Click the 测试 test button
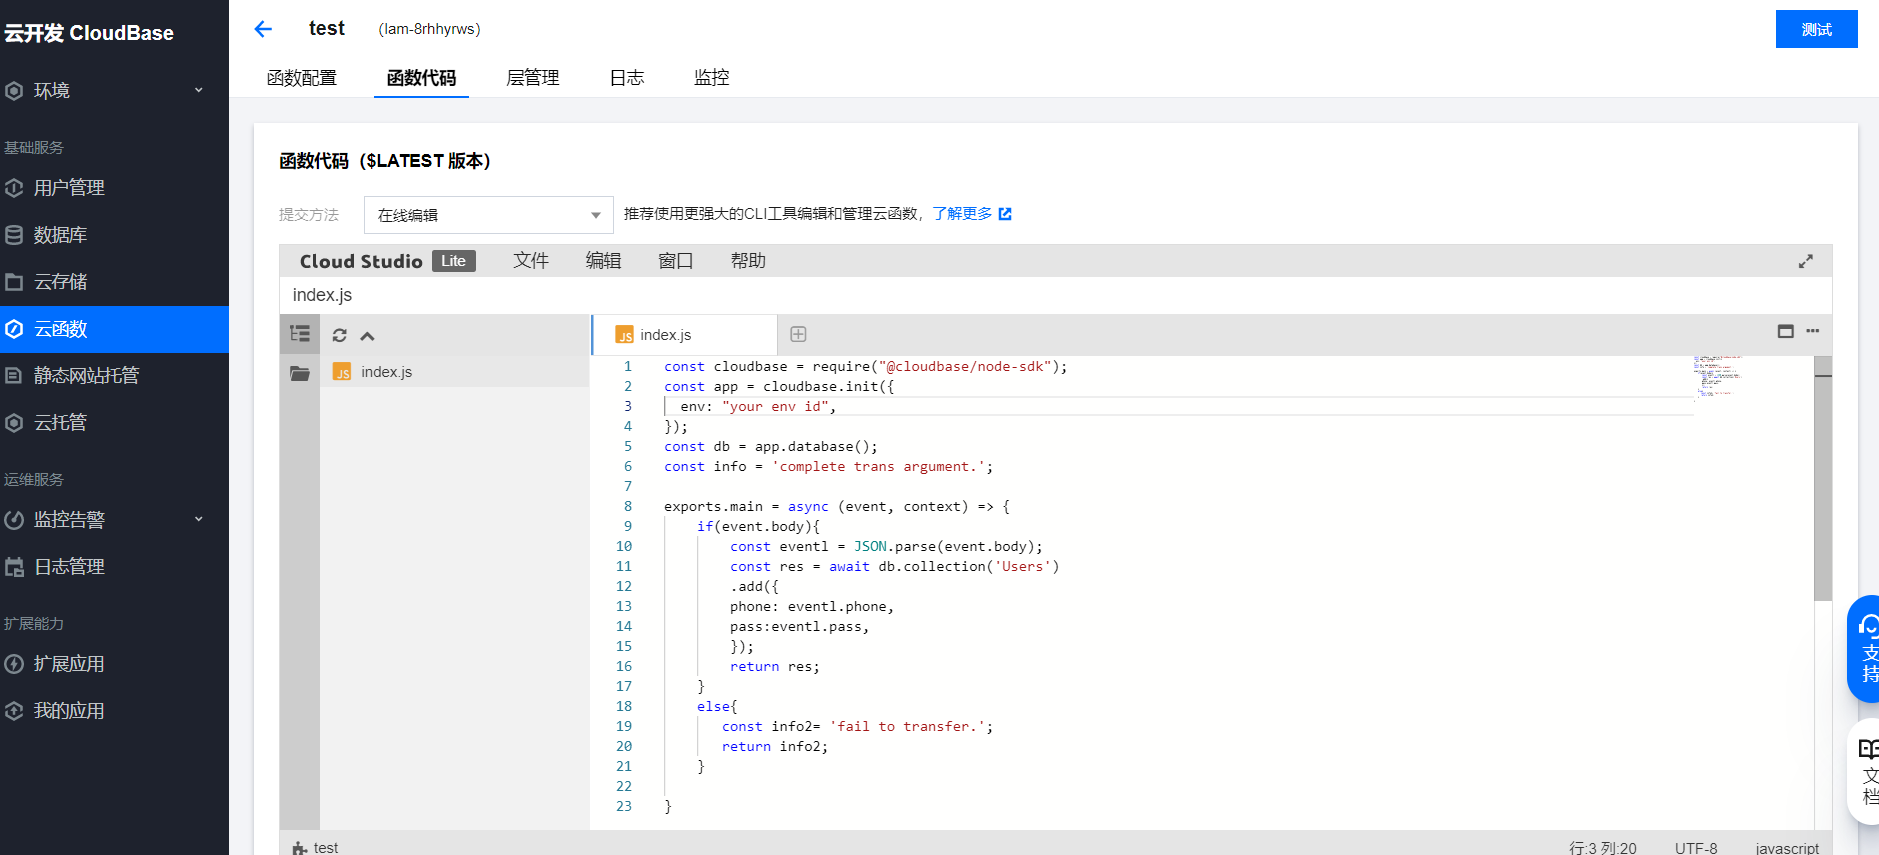Image resolution: width=1879 pixels, height=855 pixels. (x=1816, y=29)
